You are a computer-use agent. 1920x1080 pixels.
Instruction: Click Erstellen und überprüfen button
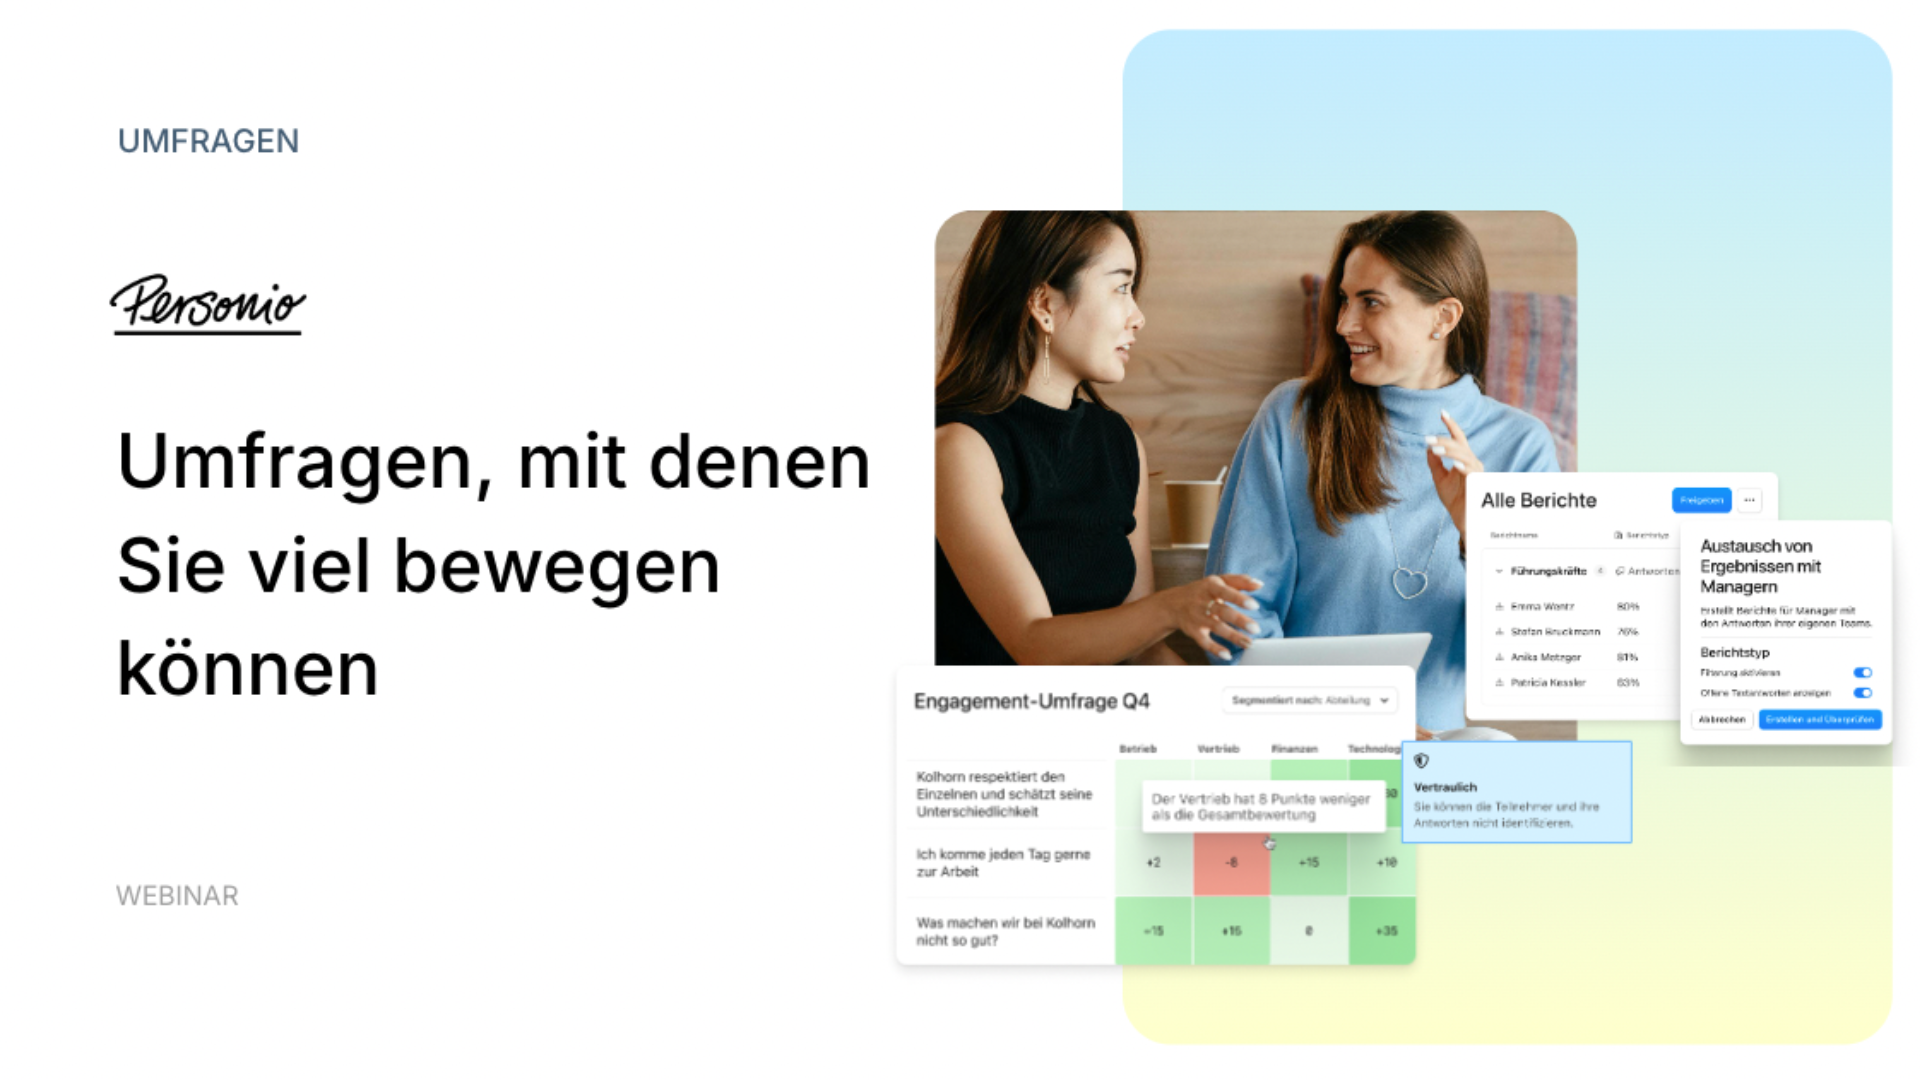click(1826, 719)
